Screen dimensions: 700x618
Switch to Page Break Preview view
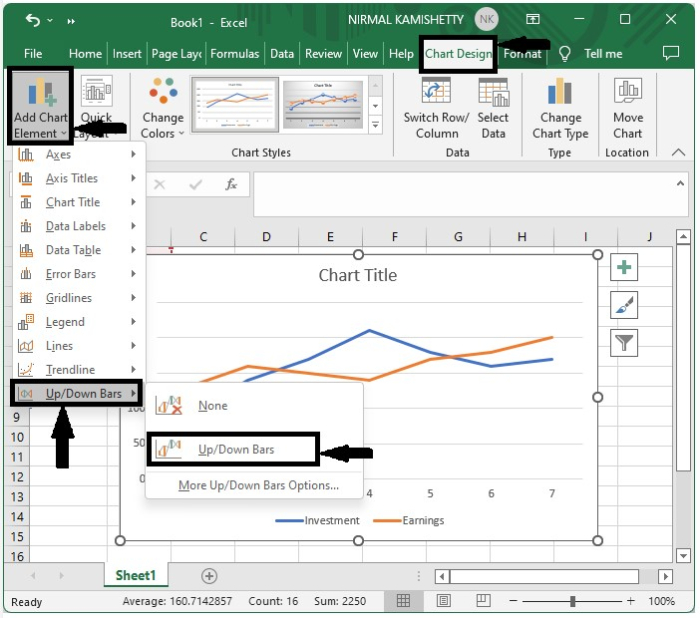click(483, 601)
